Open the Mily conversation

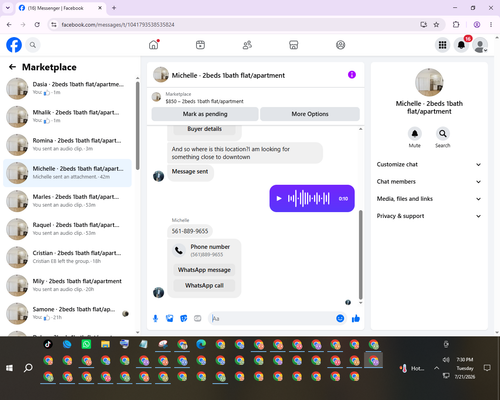(67, 285)
